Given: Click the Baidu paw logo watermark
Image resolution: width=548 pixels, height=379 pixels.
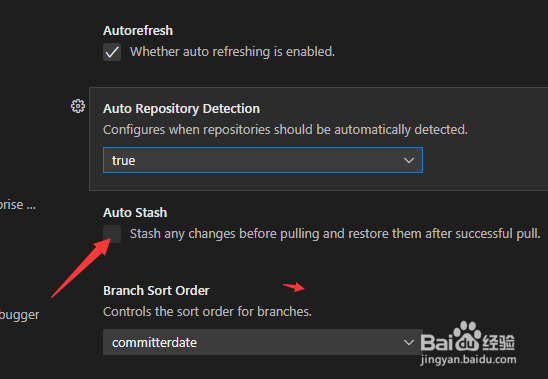Looking at the screenshot, I should tap(467, 336).
